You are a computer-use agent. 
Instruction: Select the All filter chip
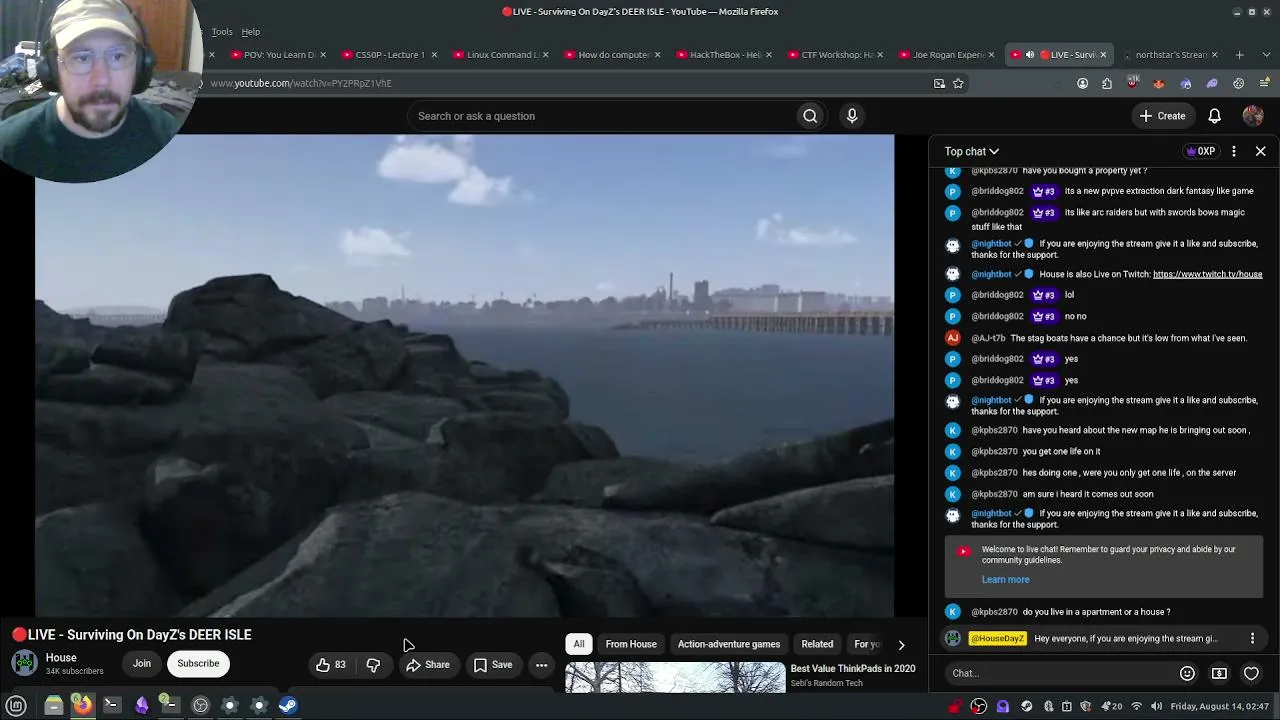pyautogui.click(x=579, y=645)
